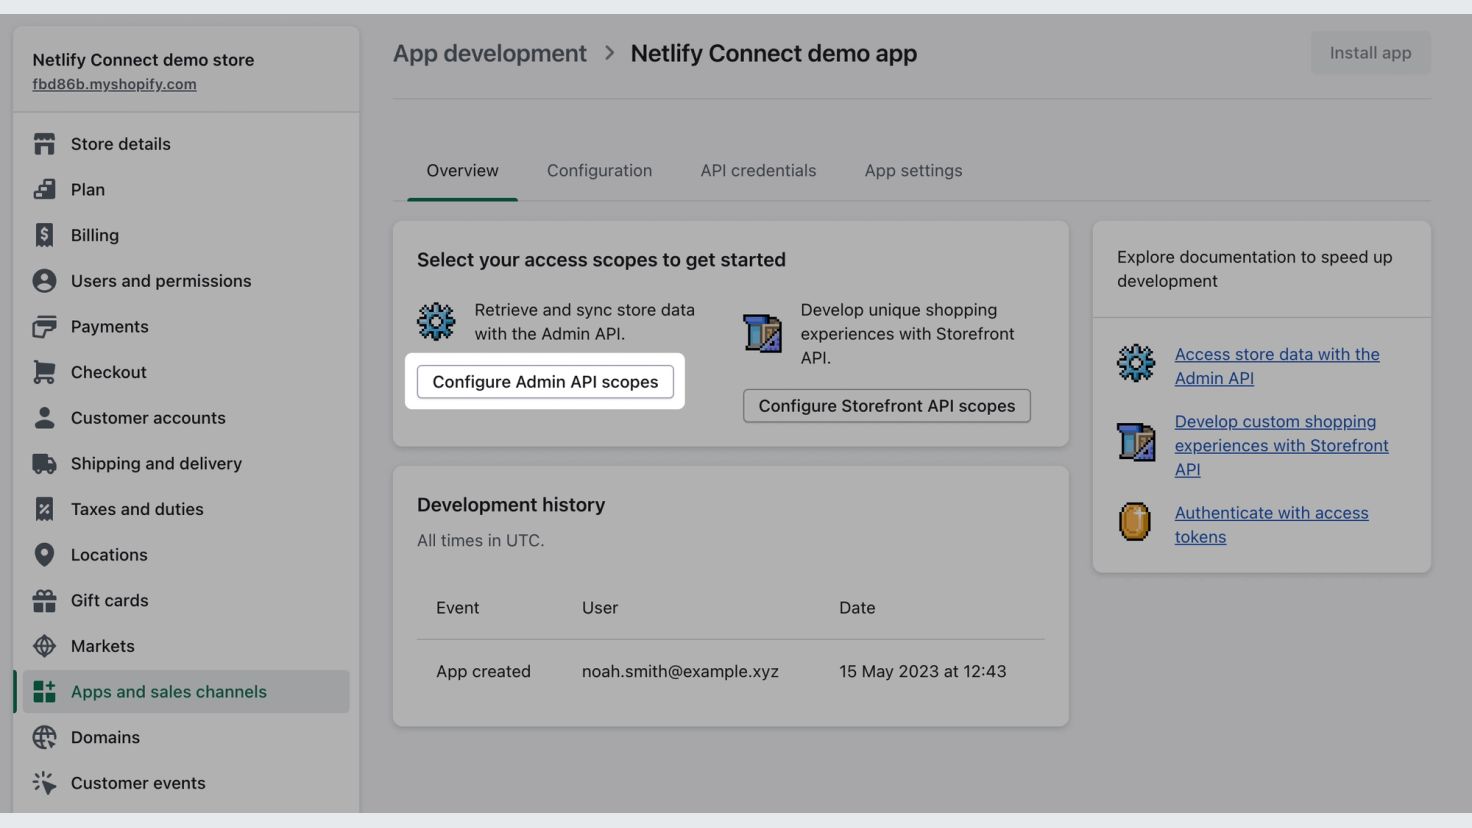This screenshot has width=1472, height=828.
Task: Click the gear icon in documentation panel
Action: pos(1135,363)
